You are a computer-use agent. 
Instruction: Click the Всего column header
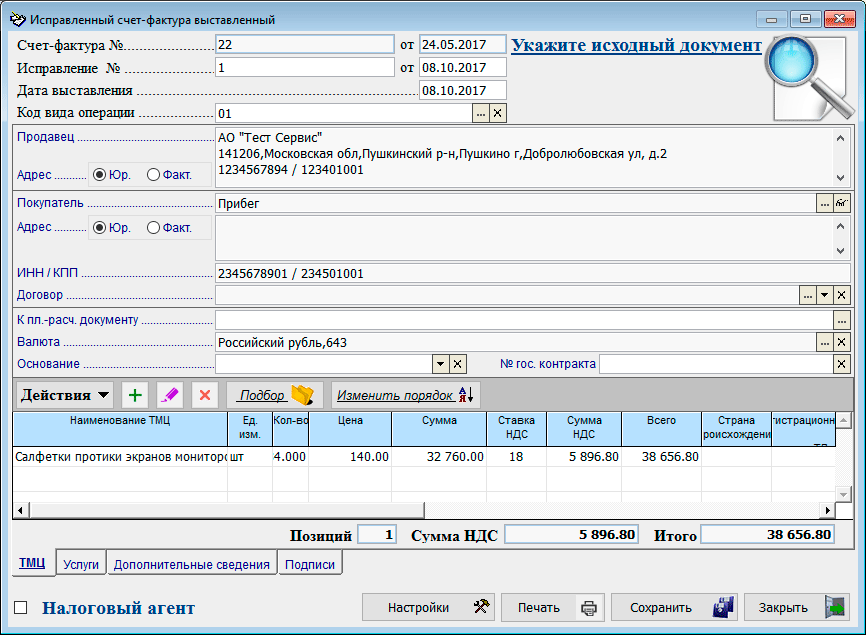point(661,428)
